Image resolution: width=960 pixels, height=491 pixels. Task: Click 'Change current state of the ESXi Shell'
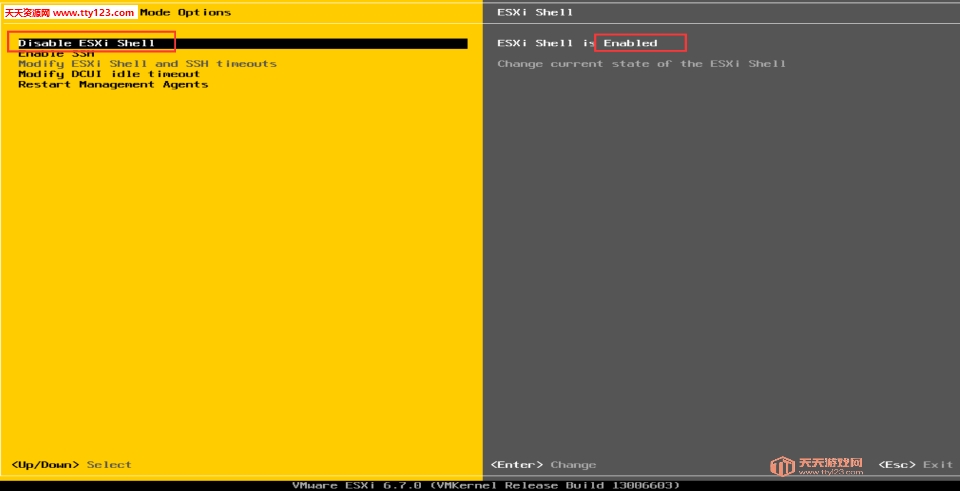pyautogui.click(x=642, y=64)
